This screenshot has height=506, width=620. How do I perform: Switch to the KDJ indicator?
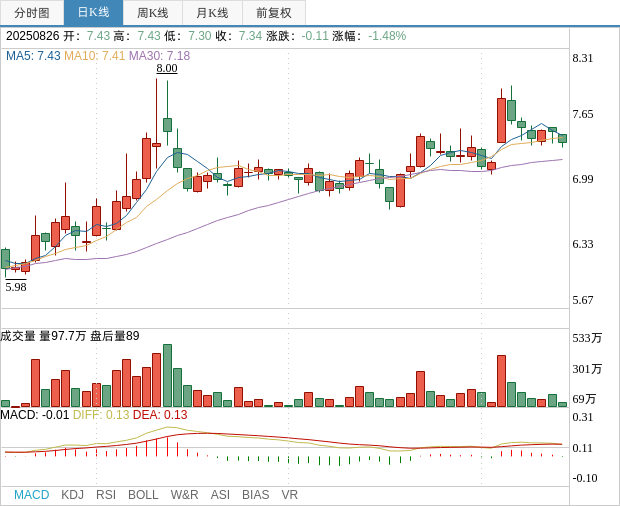pos(72,495)
